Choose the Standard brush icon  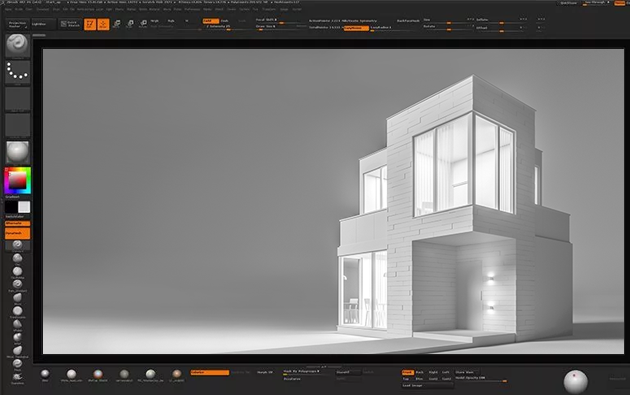click(x=17, y=245)
